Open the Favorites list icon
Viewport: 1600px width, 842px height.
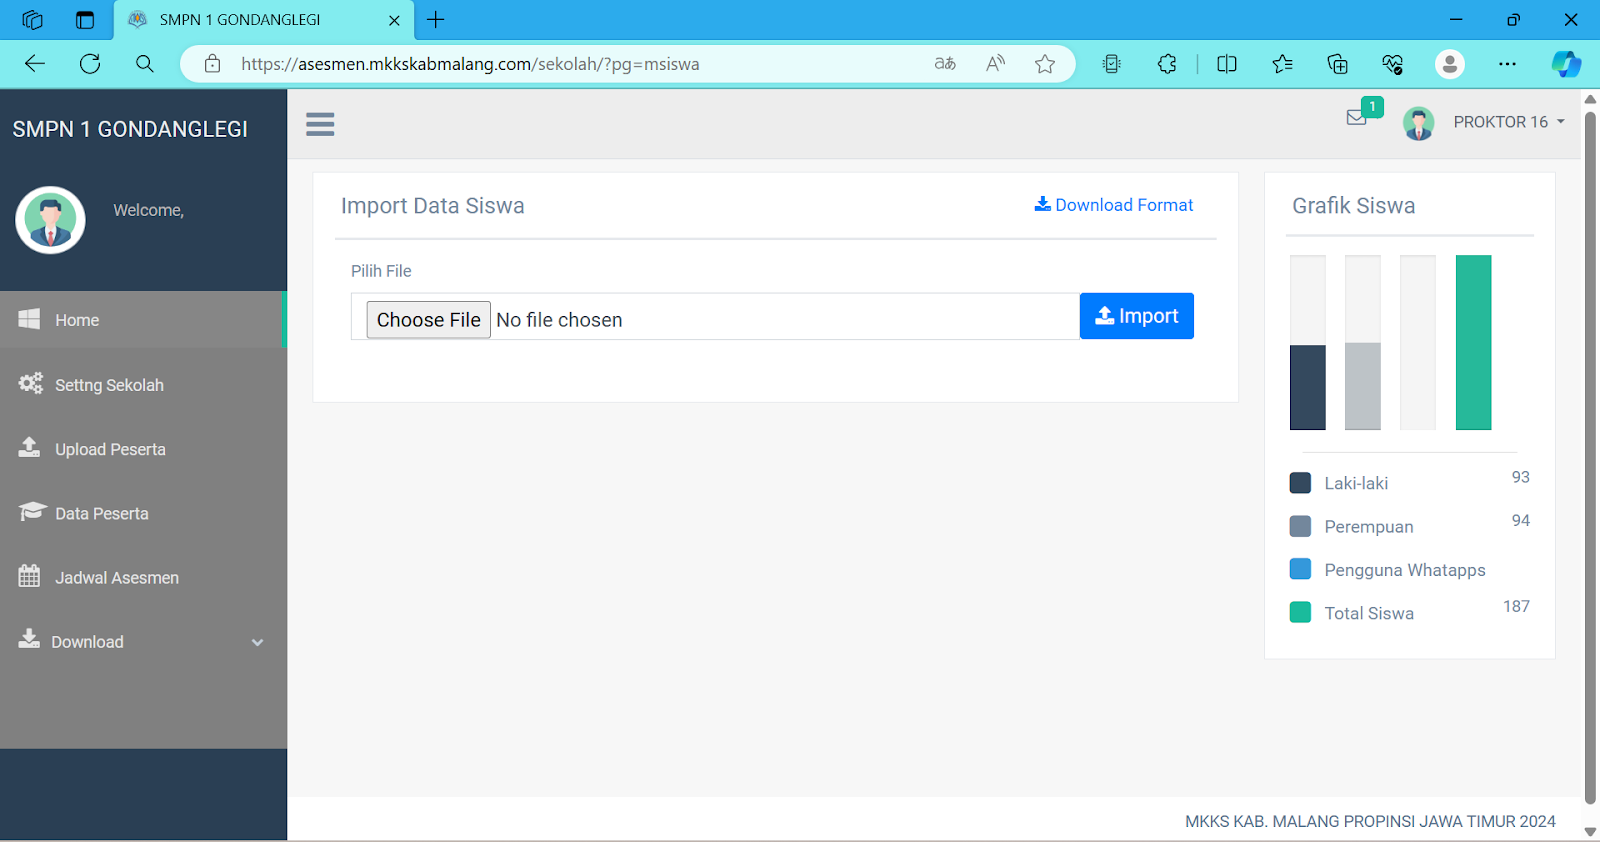pos(1282,64)
